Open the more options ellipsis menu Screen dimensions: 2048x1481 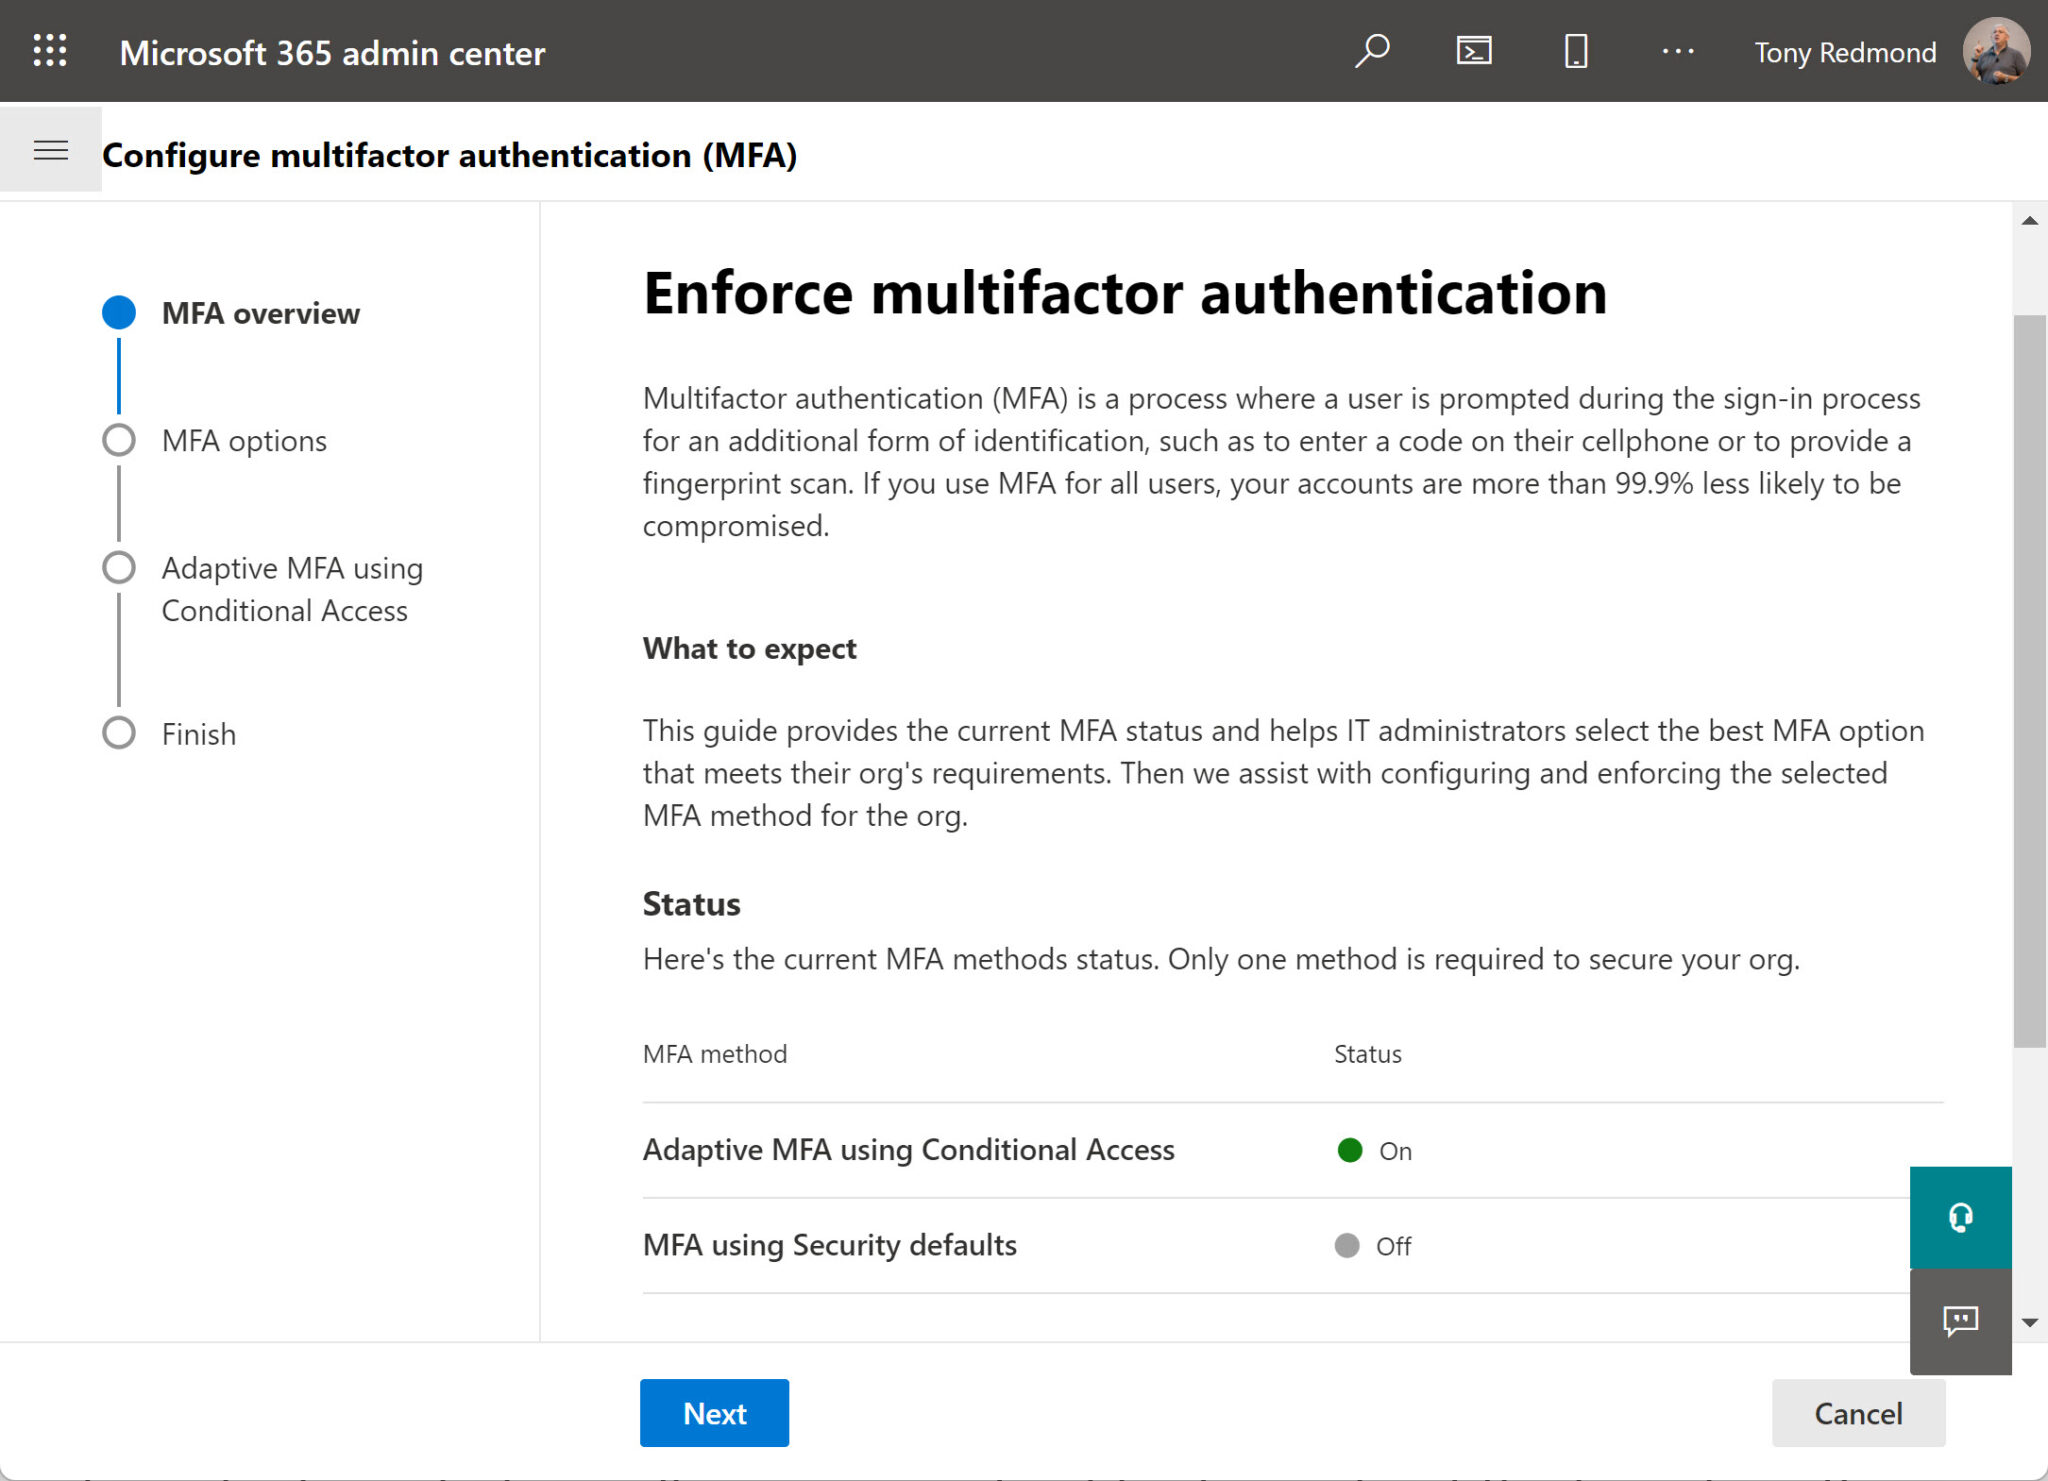point(1678,51)
